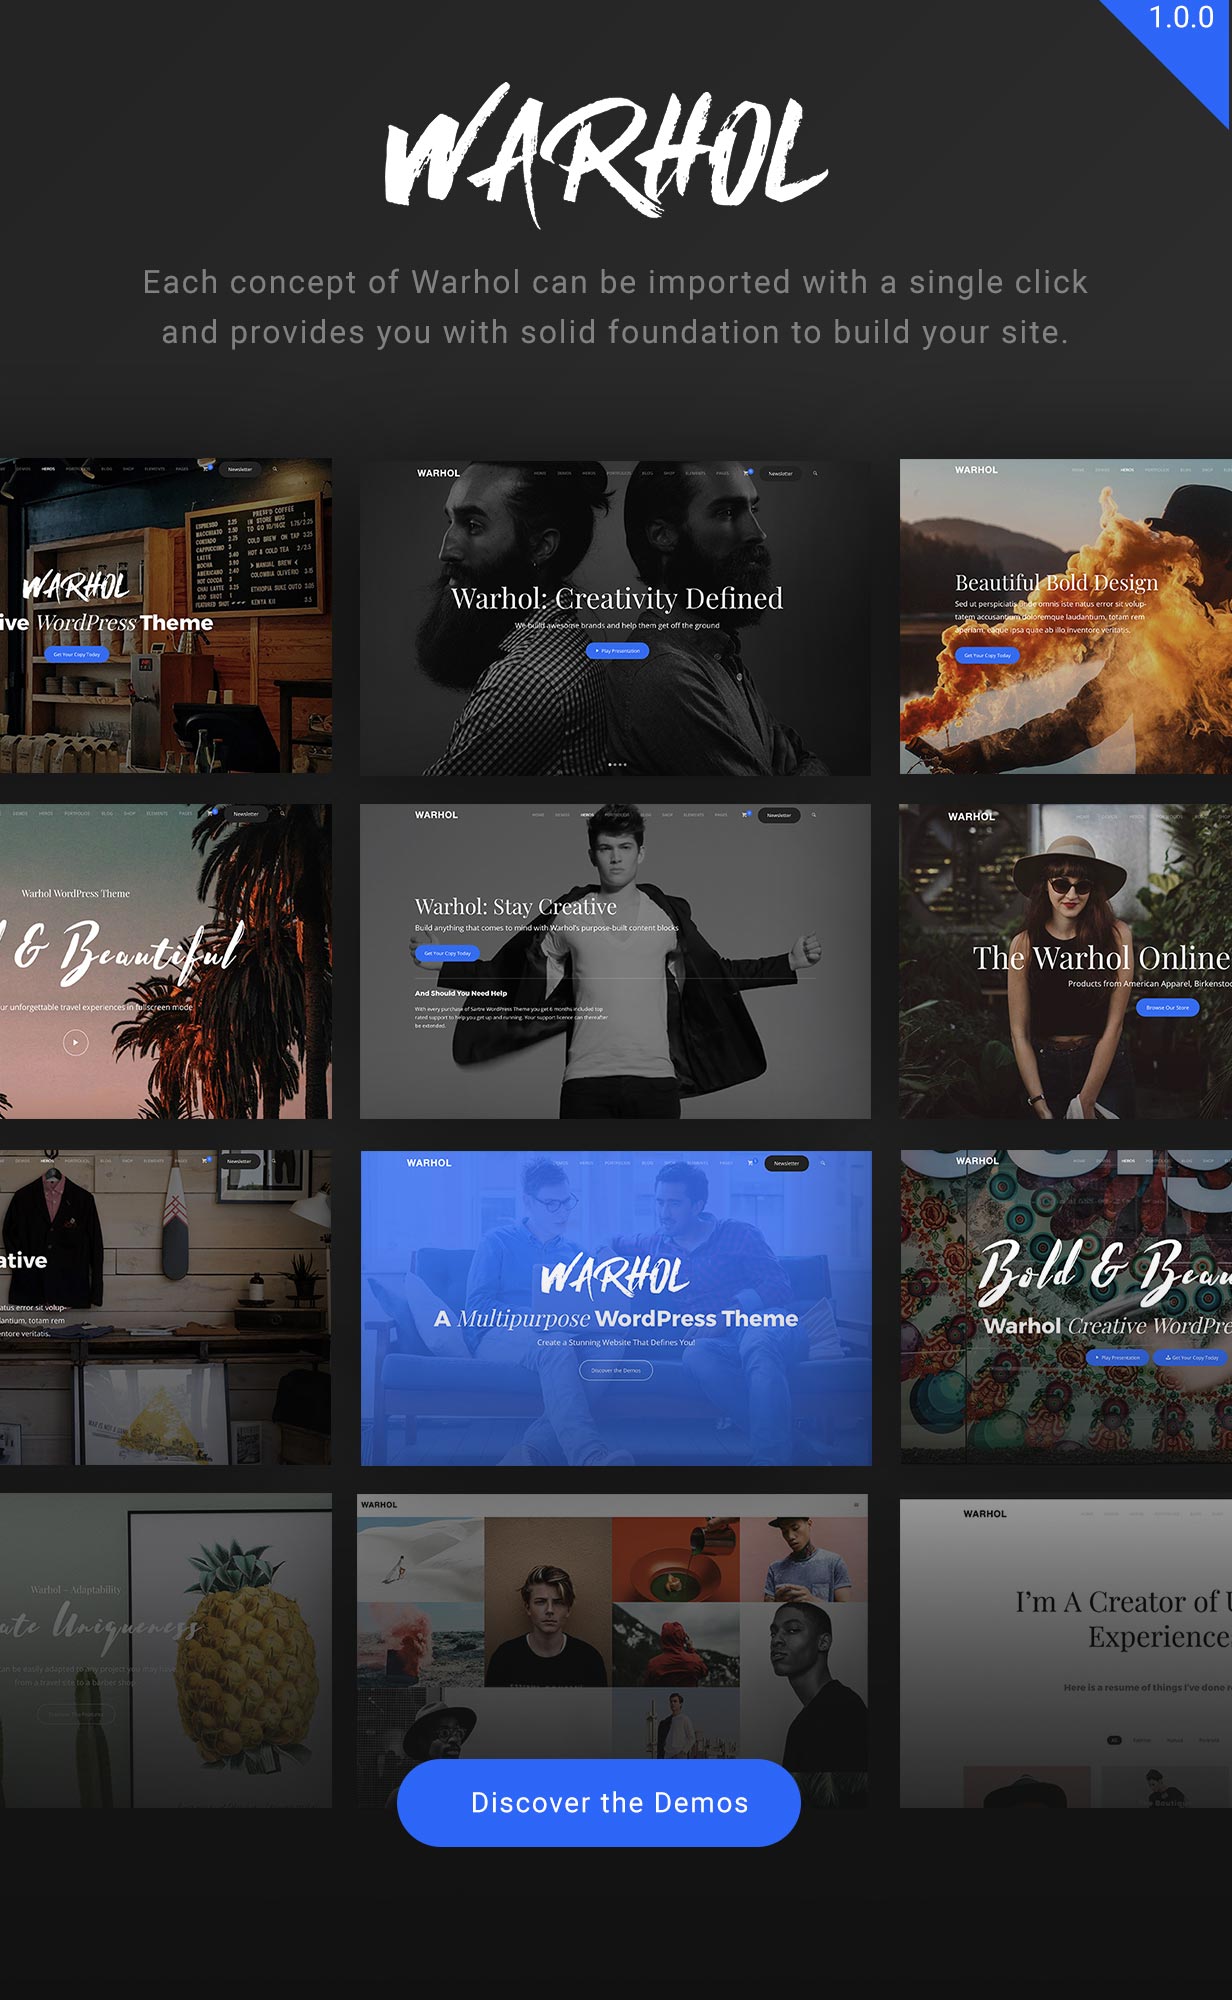The height and width of the screenshot is (2000, 1232).
Task: Click the WARHOL logo in portfolio grid demo
Action: click(379, 1505)
